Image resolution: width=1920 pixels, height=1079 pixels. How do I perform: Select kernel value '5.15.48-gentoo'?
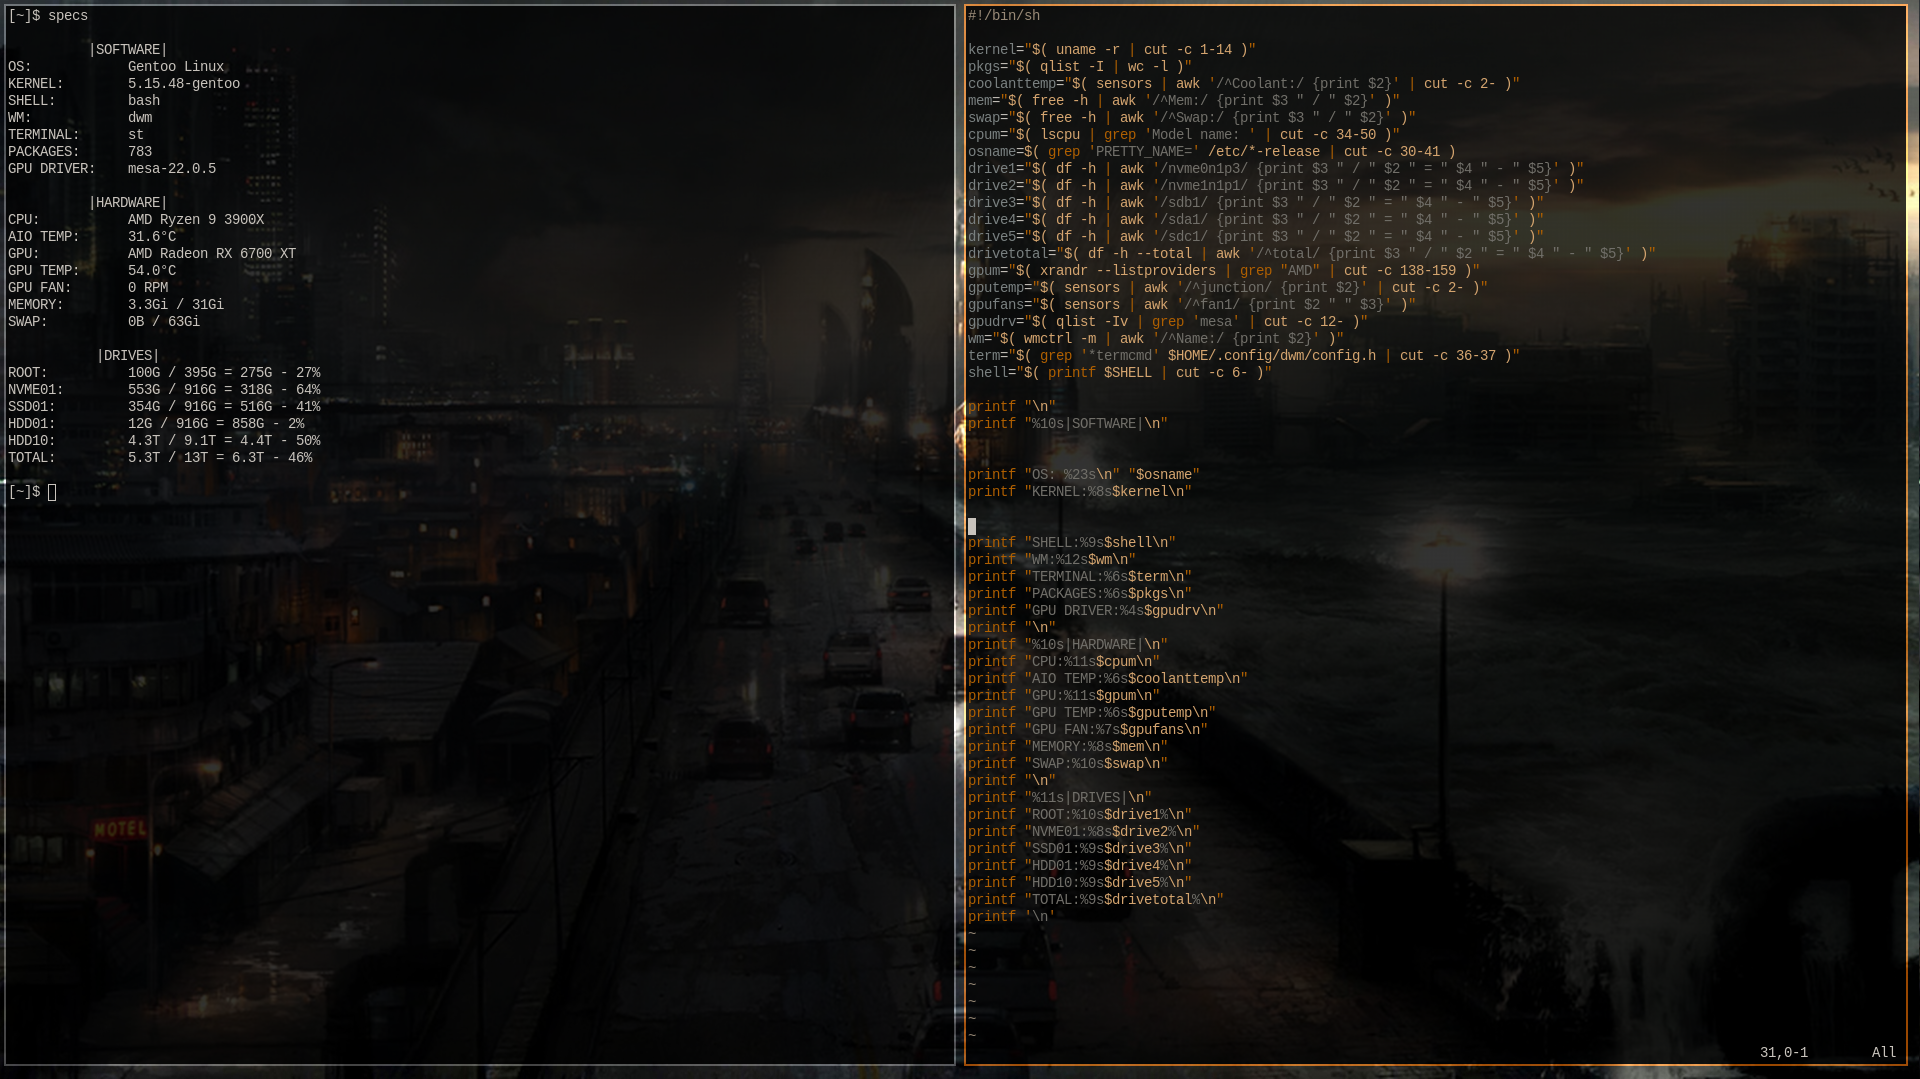click(x=184, y=84)
